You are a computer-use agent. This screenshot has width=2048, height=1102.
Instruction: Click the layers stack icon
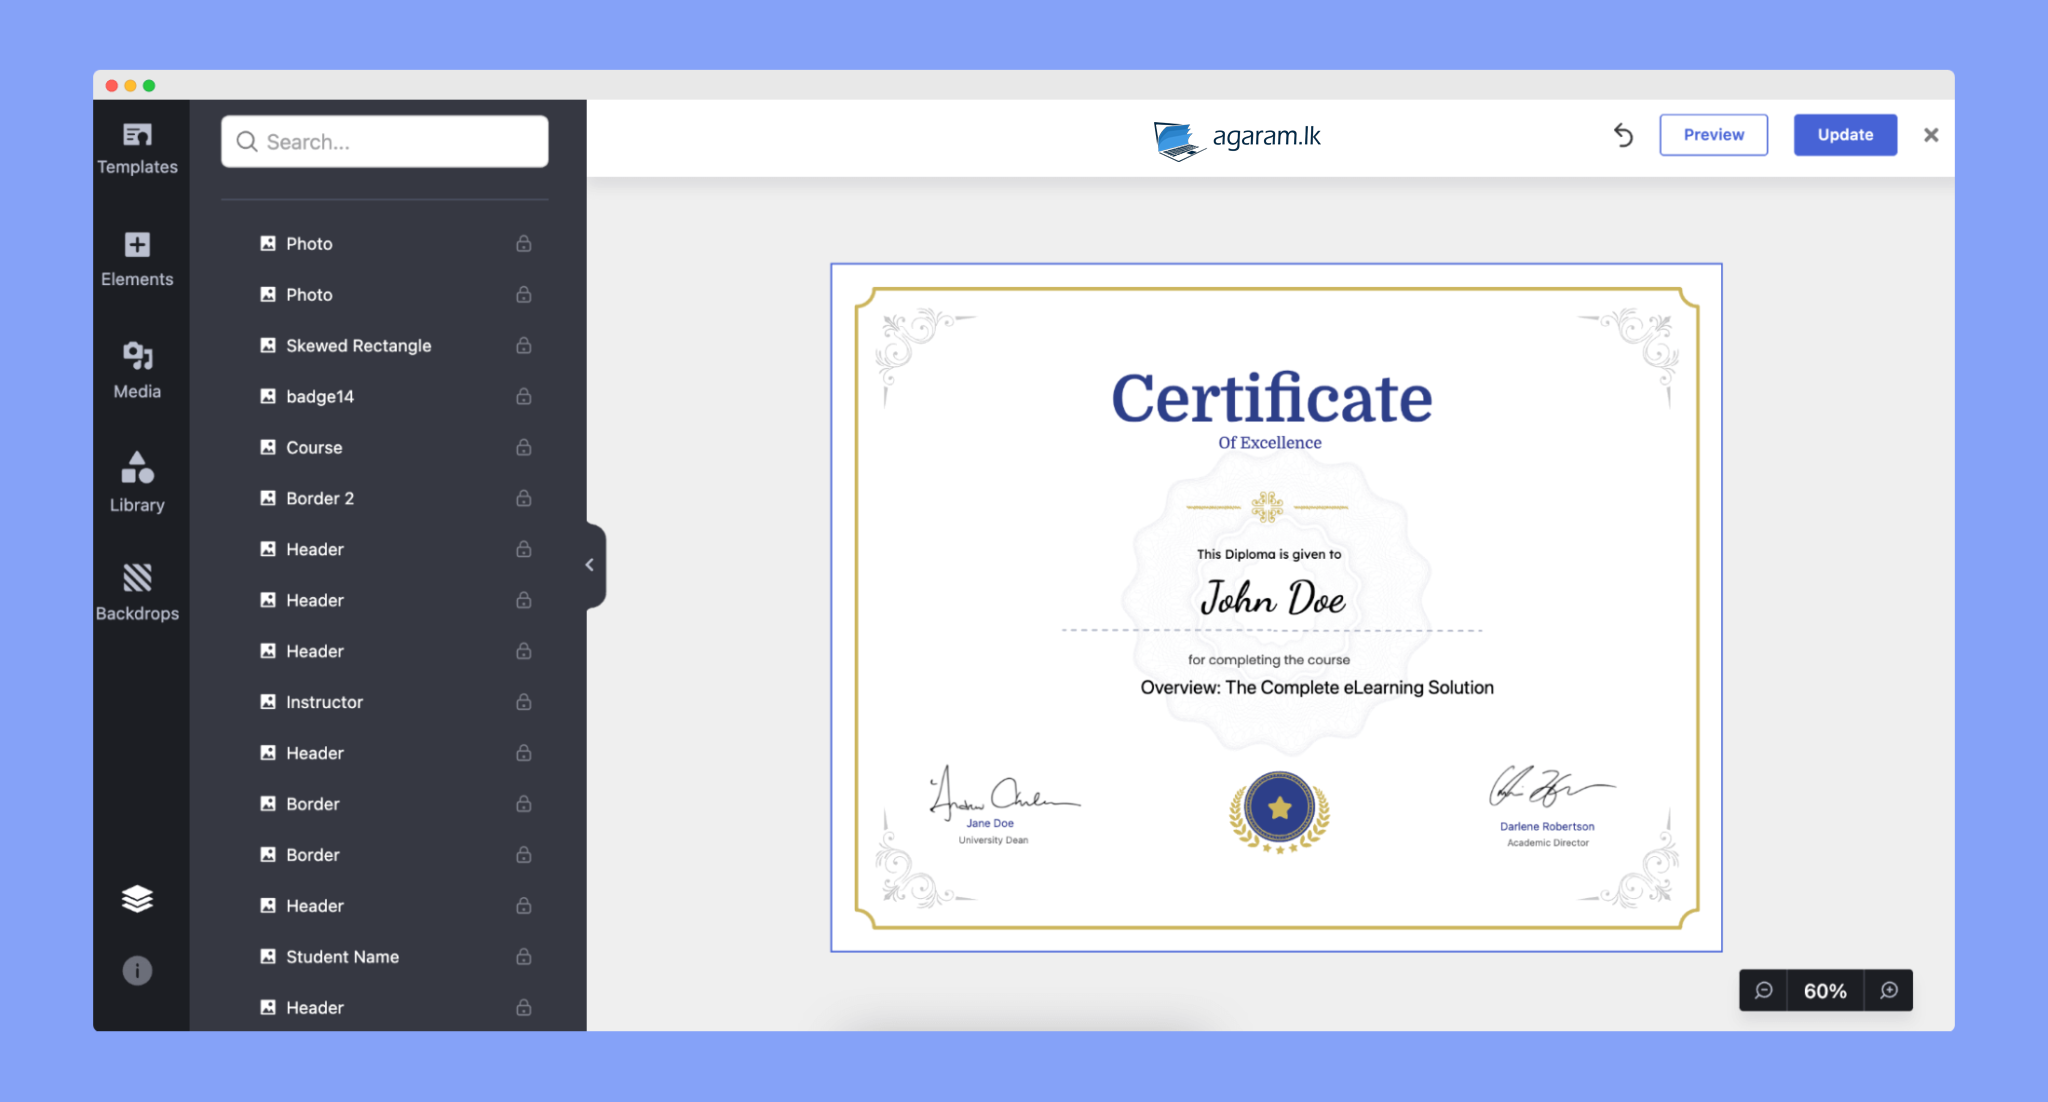point(137,899)
